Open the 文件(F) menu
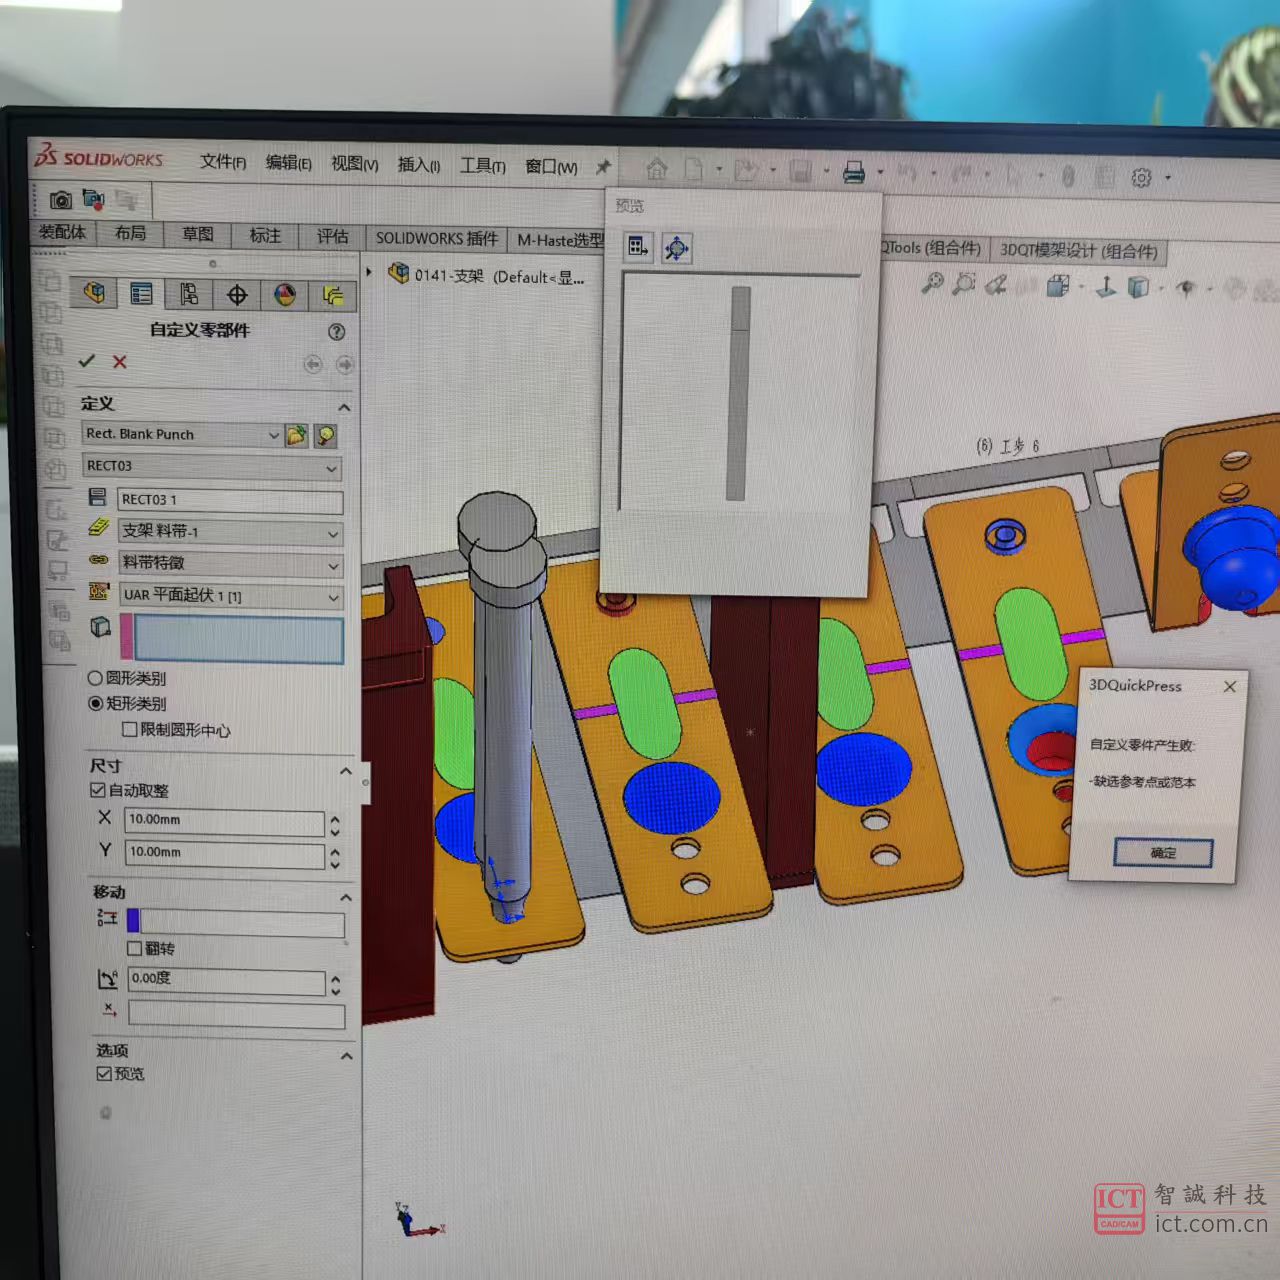This screenshot has width=1280, height=1280. pos(223,161)
